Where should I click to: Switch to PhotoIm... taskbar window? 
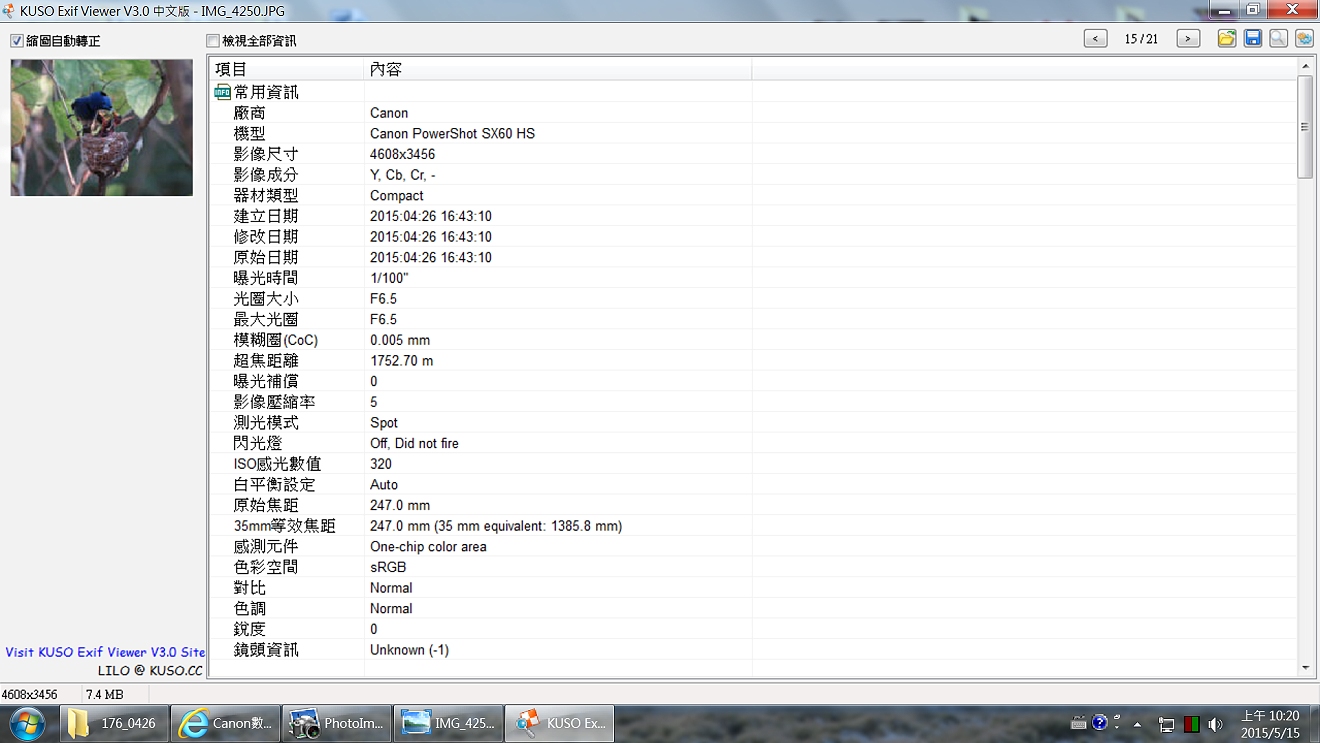[337, 723]
